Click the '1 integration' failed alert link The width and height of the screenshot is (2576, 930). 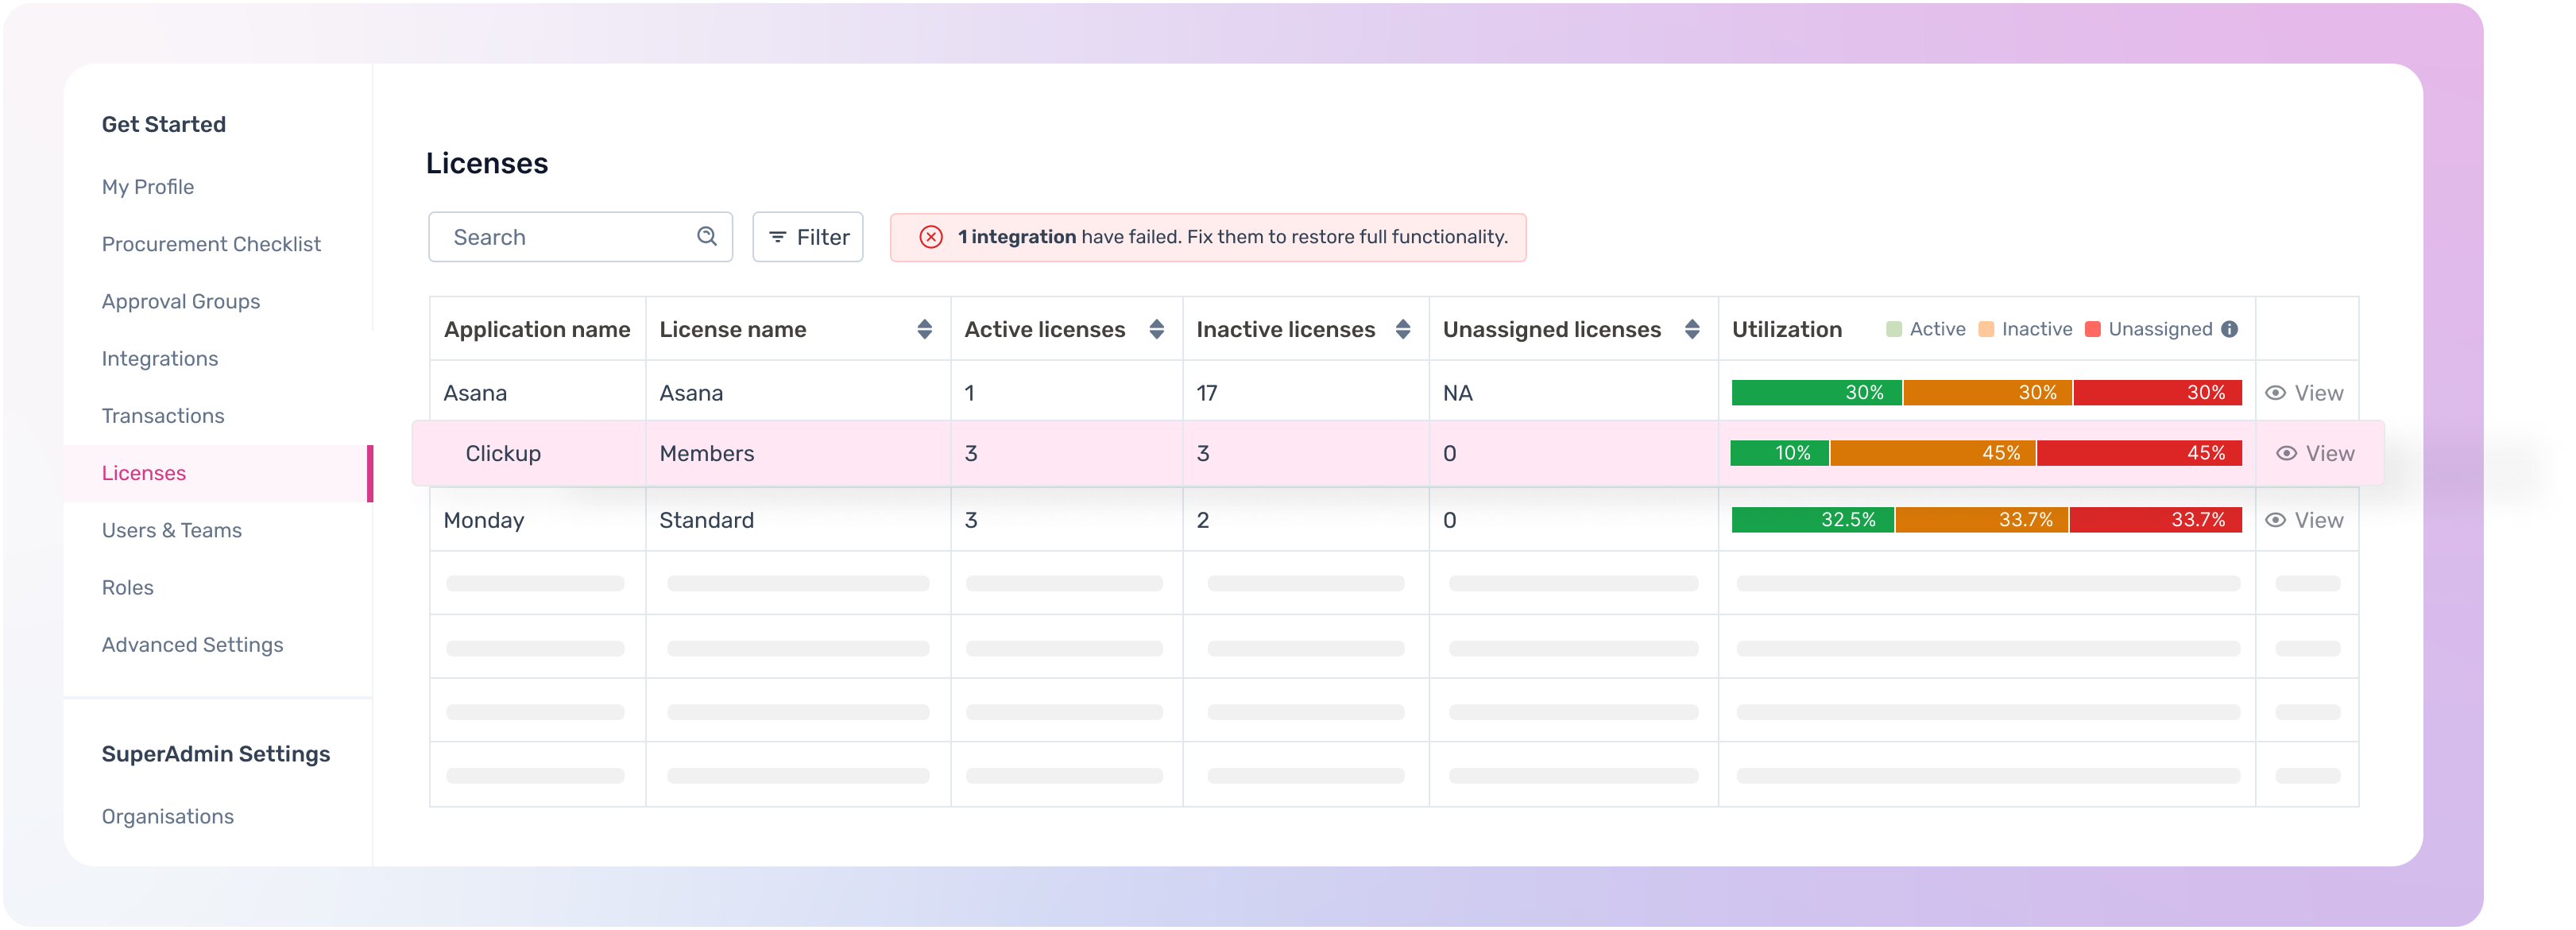point(1016,237)
